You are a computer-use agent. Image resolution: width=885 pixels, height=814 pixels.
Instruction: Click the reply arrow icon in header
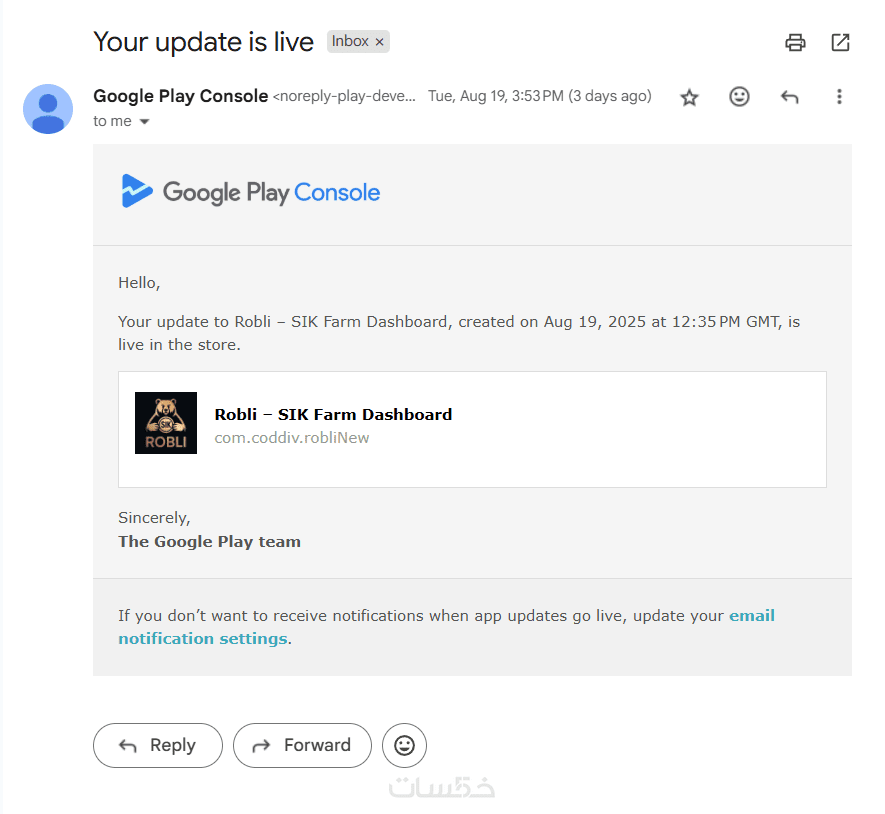[789, 97]
